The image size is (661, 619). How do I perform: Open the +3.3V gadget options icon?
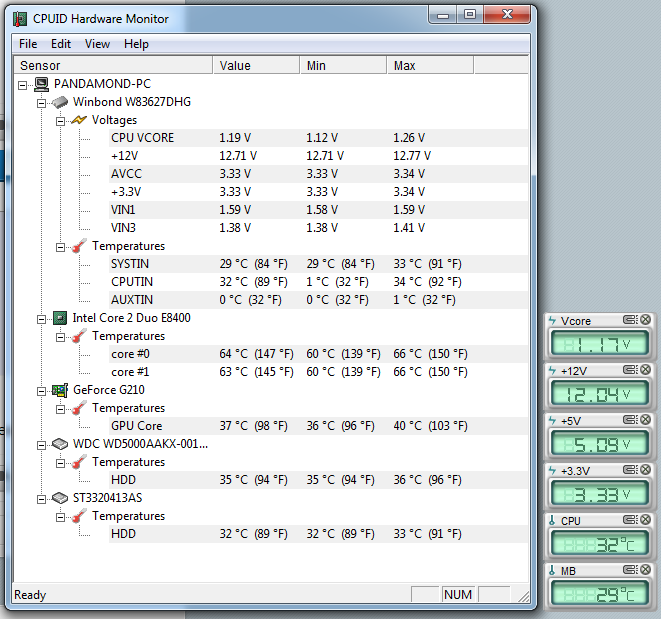[x=631, y=470]
